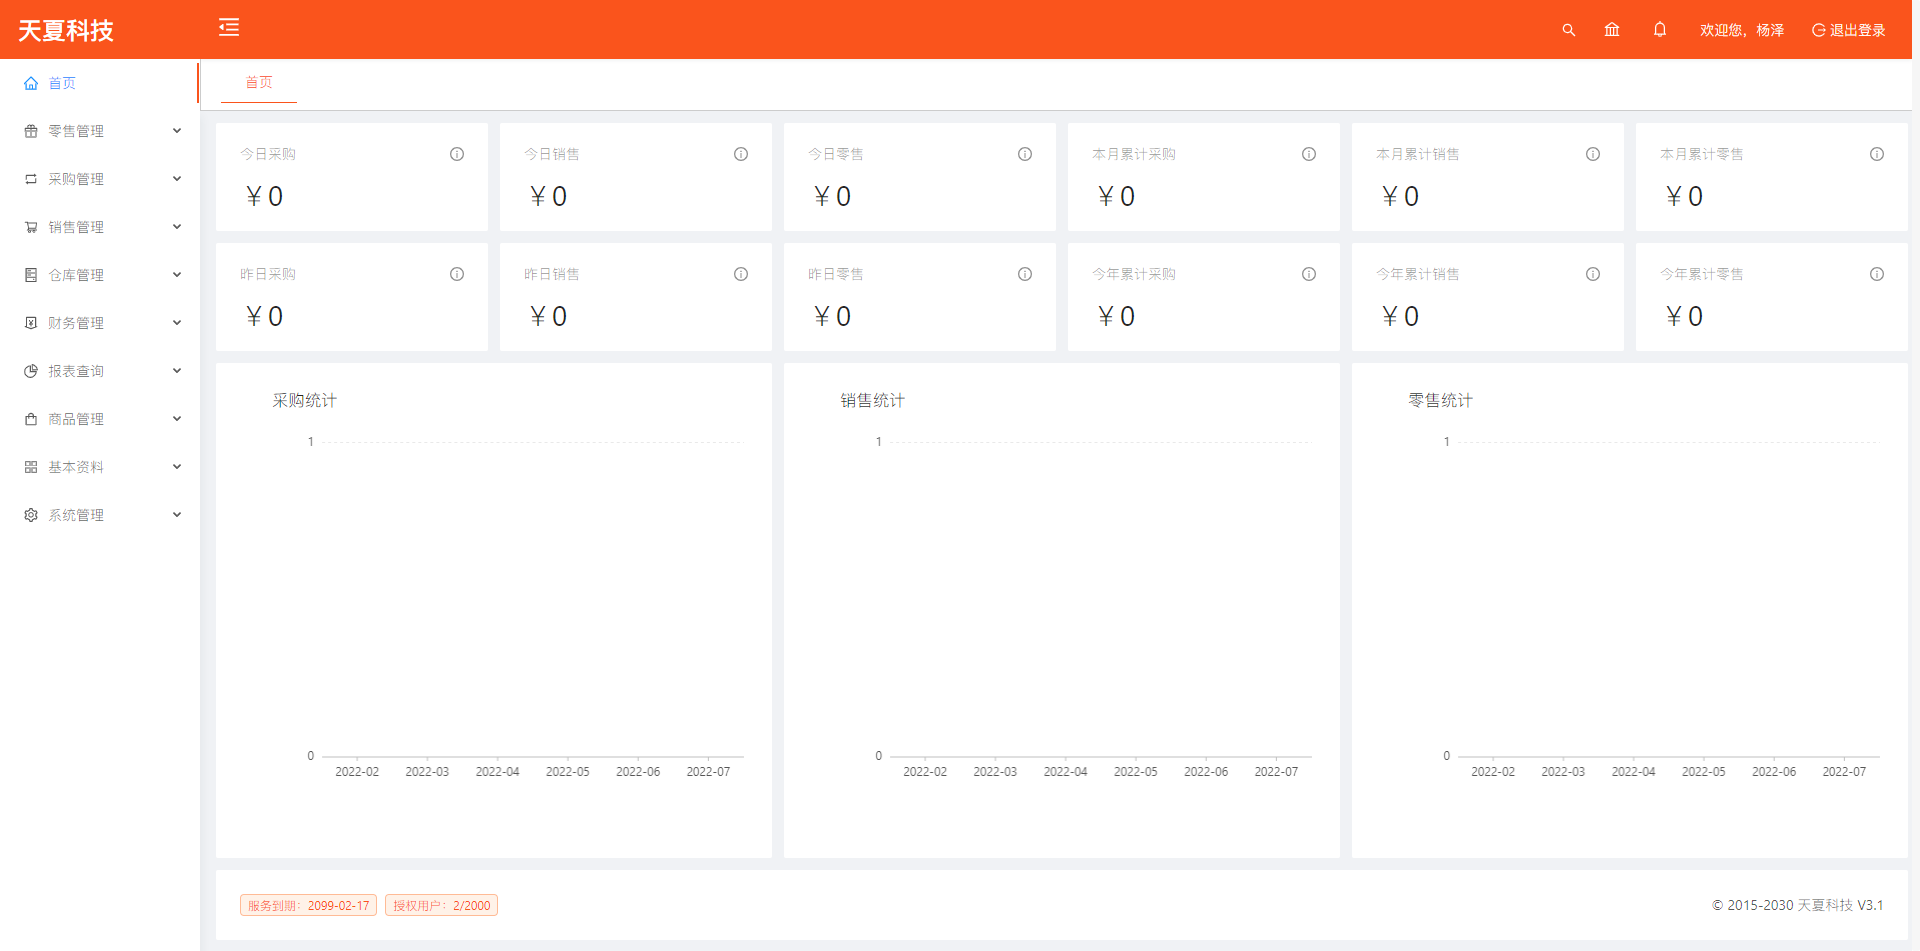Click the 采购管理 swap icon in the sidebar
Screen dimensions: 1920x951
coord(31,179)
